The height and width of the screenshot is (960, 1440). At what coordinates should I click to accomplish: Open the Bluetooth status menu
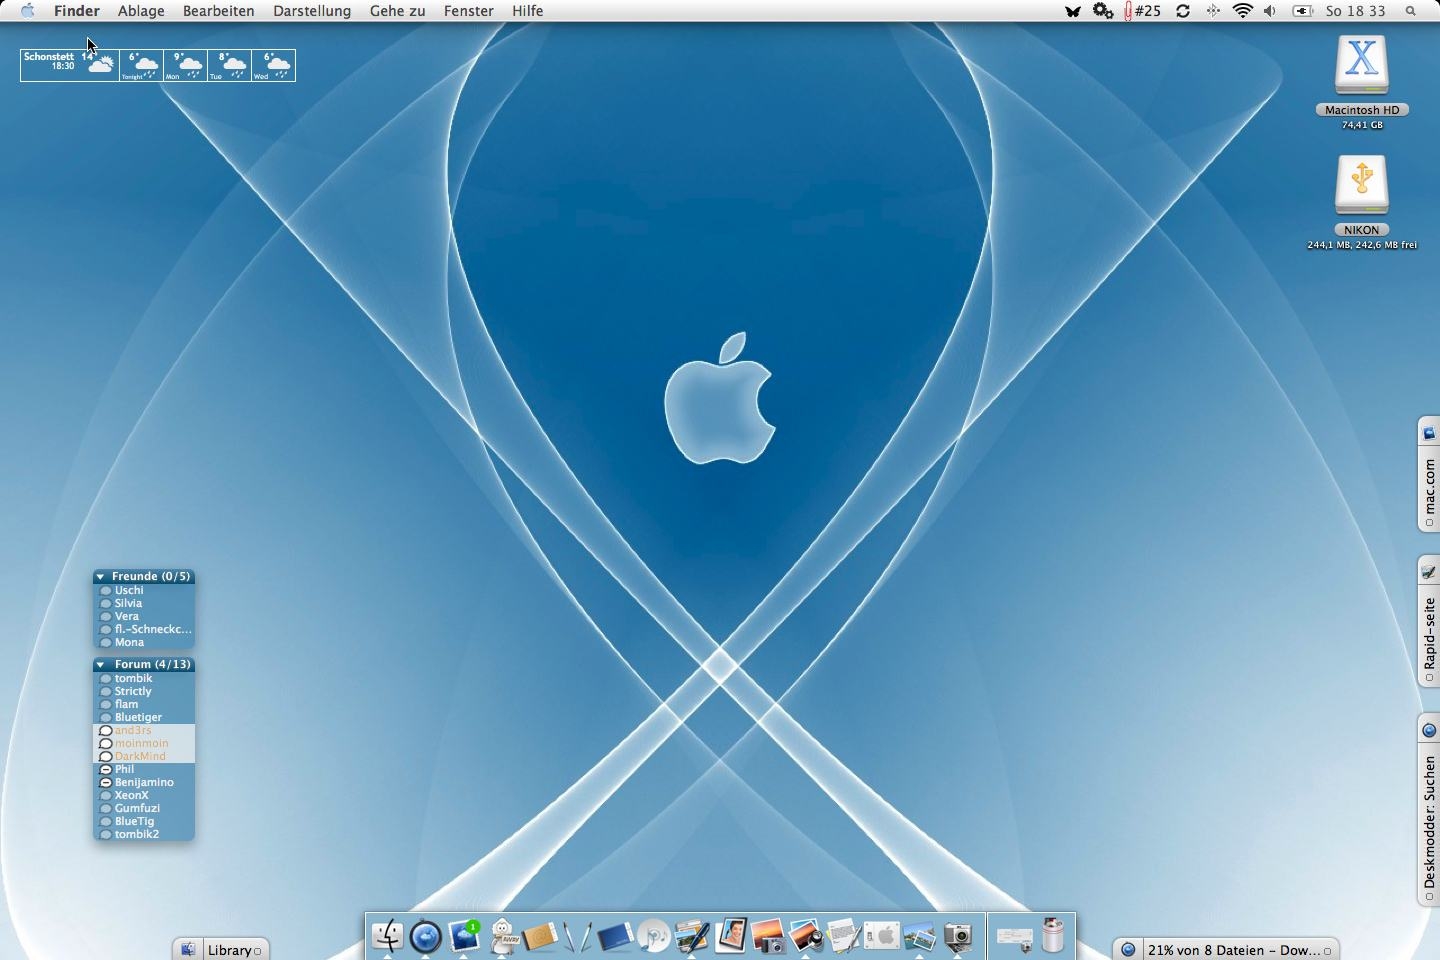point(1213,11)
